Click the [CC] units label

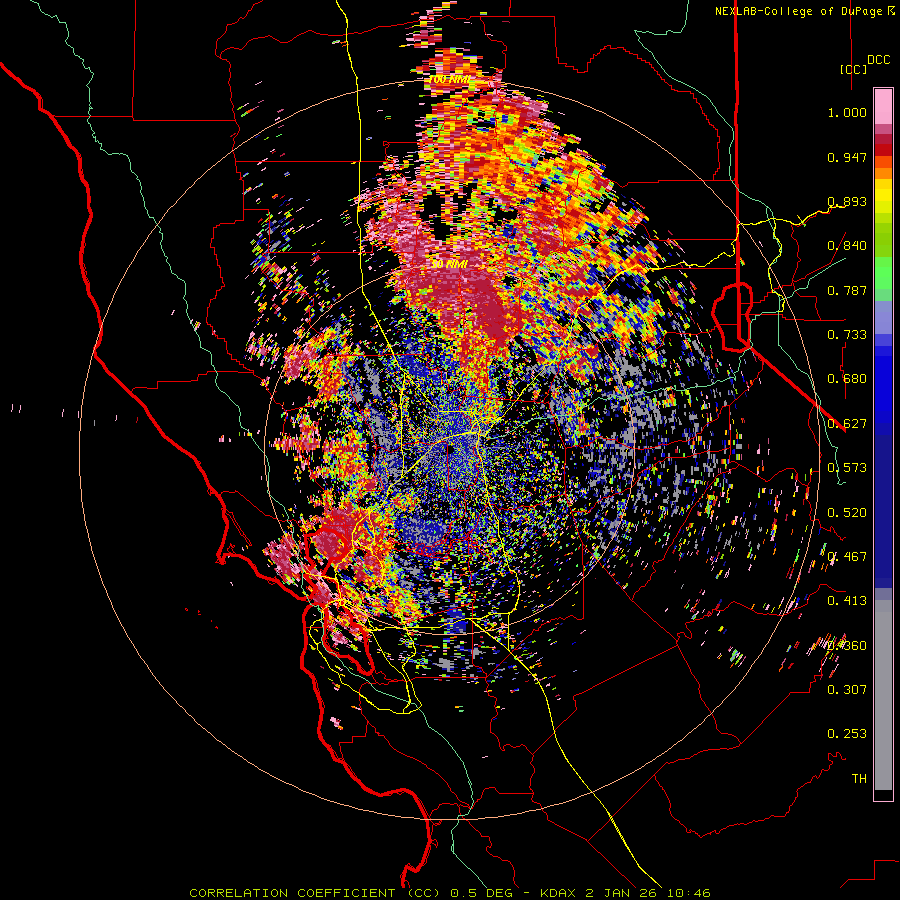coord(854,69)
